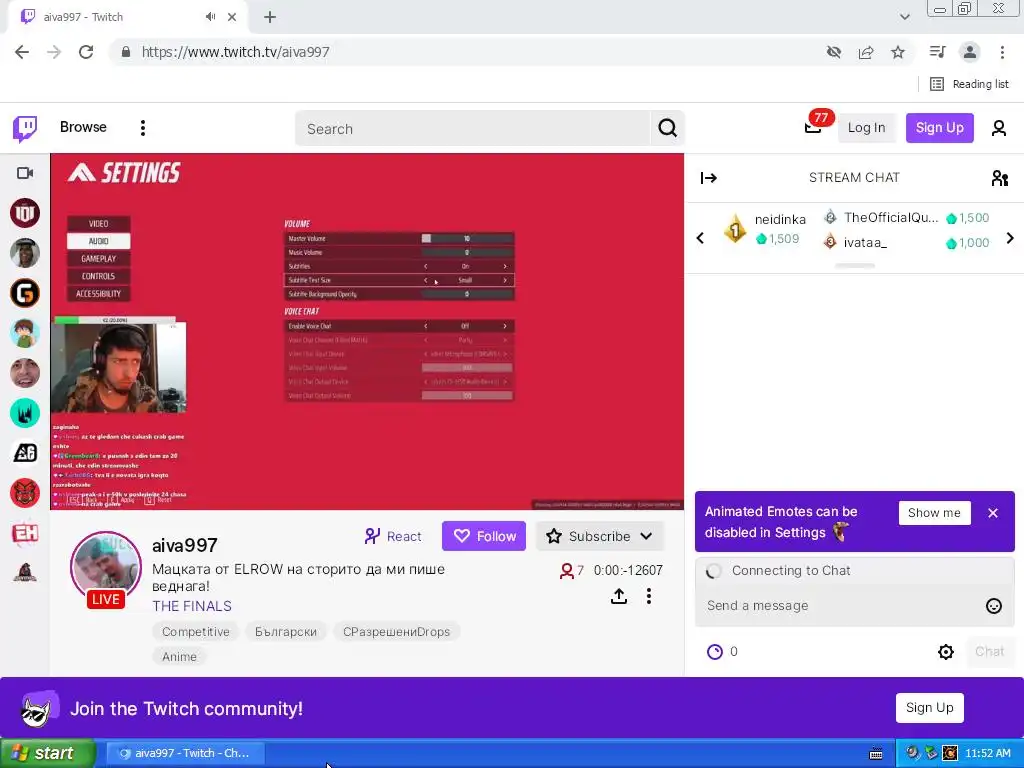Click neidinka on the leaderboard
Viewport: 1024px width, 768px height.
point(780,219)
